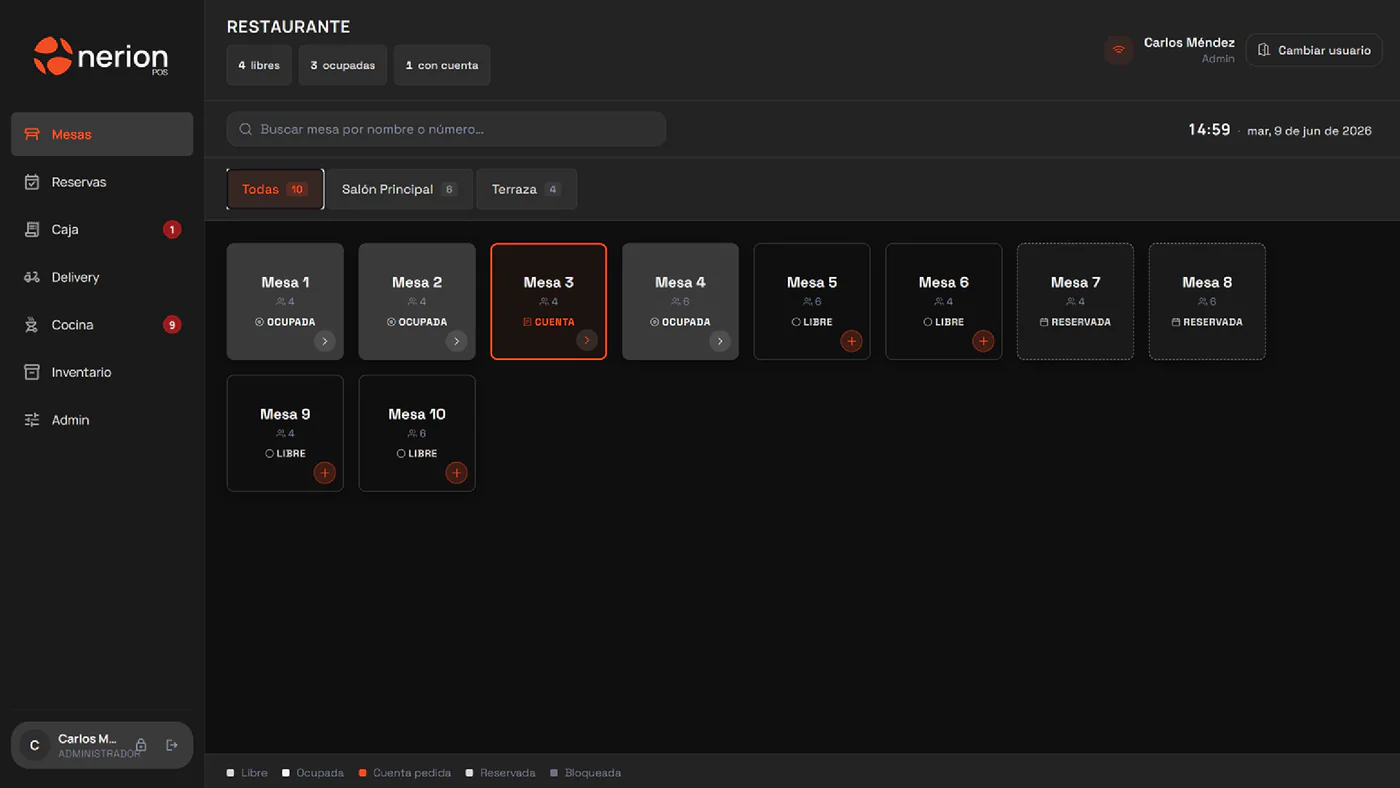The width and height of the screenshot is (1400, 788).
Task: Select the Mesa 5 table name
Action: click(x=812, y=282)
